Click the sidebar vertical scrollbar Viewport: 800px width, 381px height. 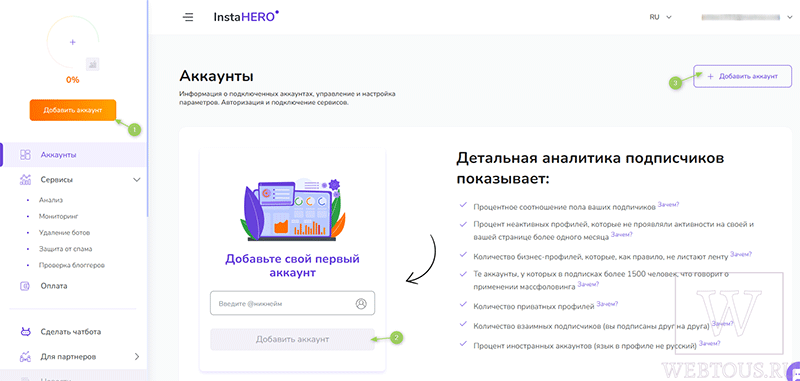[148, 107]
